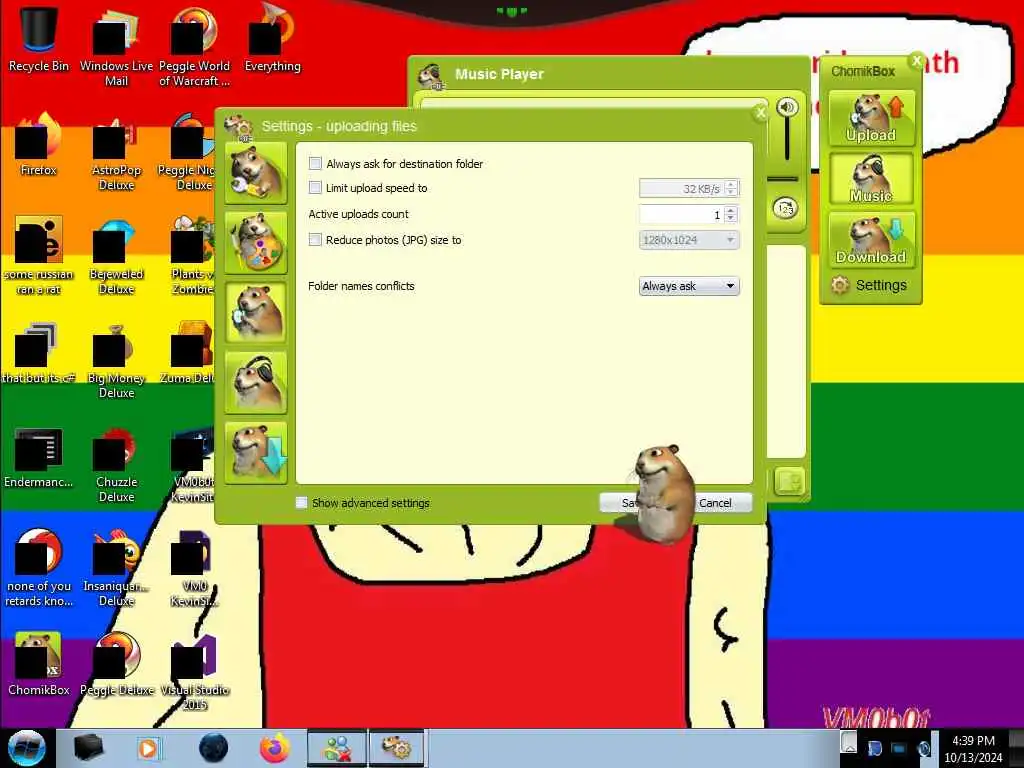This screenshot has height=768, width=1024.
Task: Click the Music Player bottom-right green icon
Action: point(789,482)
